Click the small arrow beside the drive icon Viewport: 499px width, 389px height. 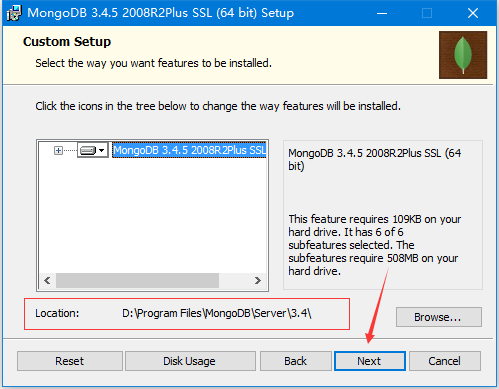click(x=102, y=150)
